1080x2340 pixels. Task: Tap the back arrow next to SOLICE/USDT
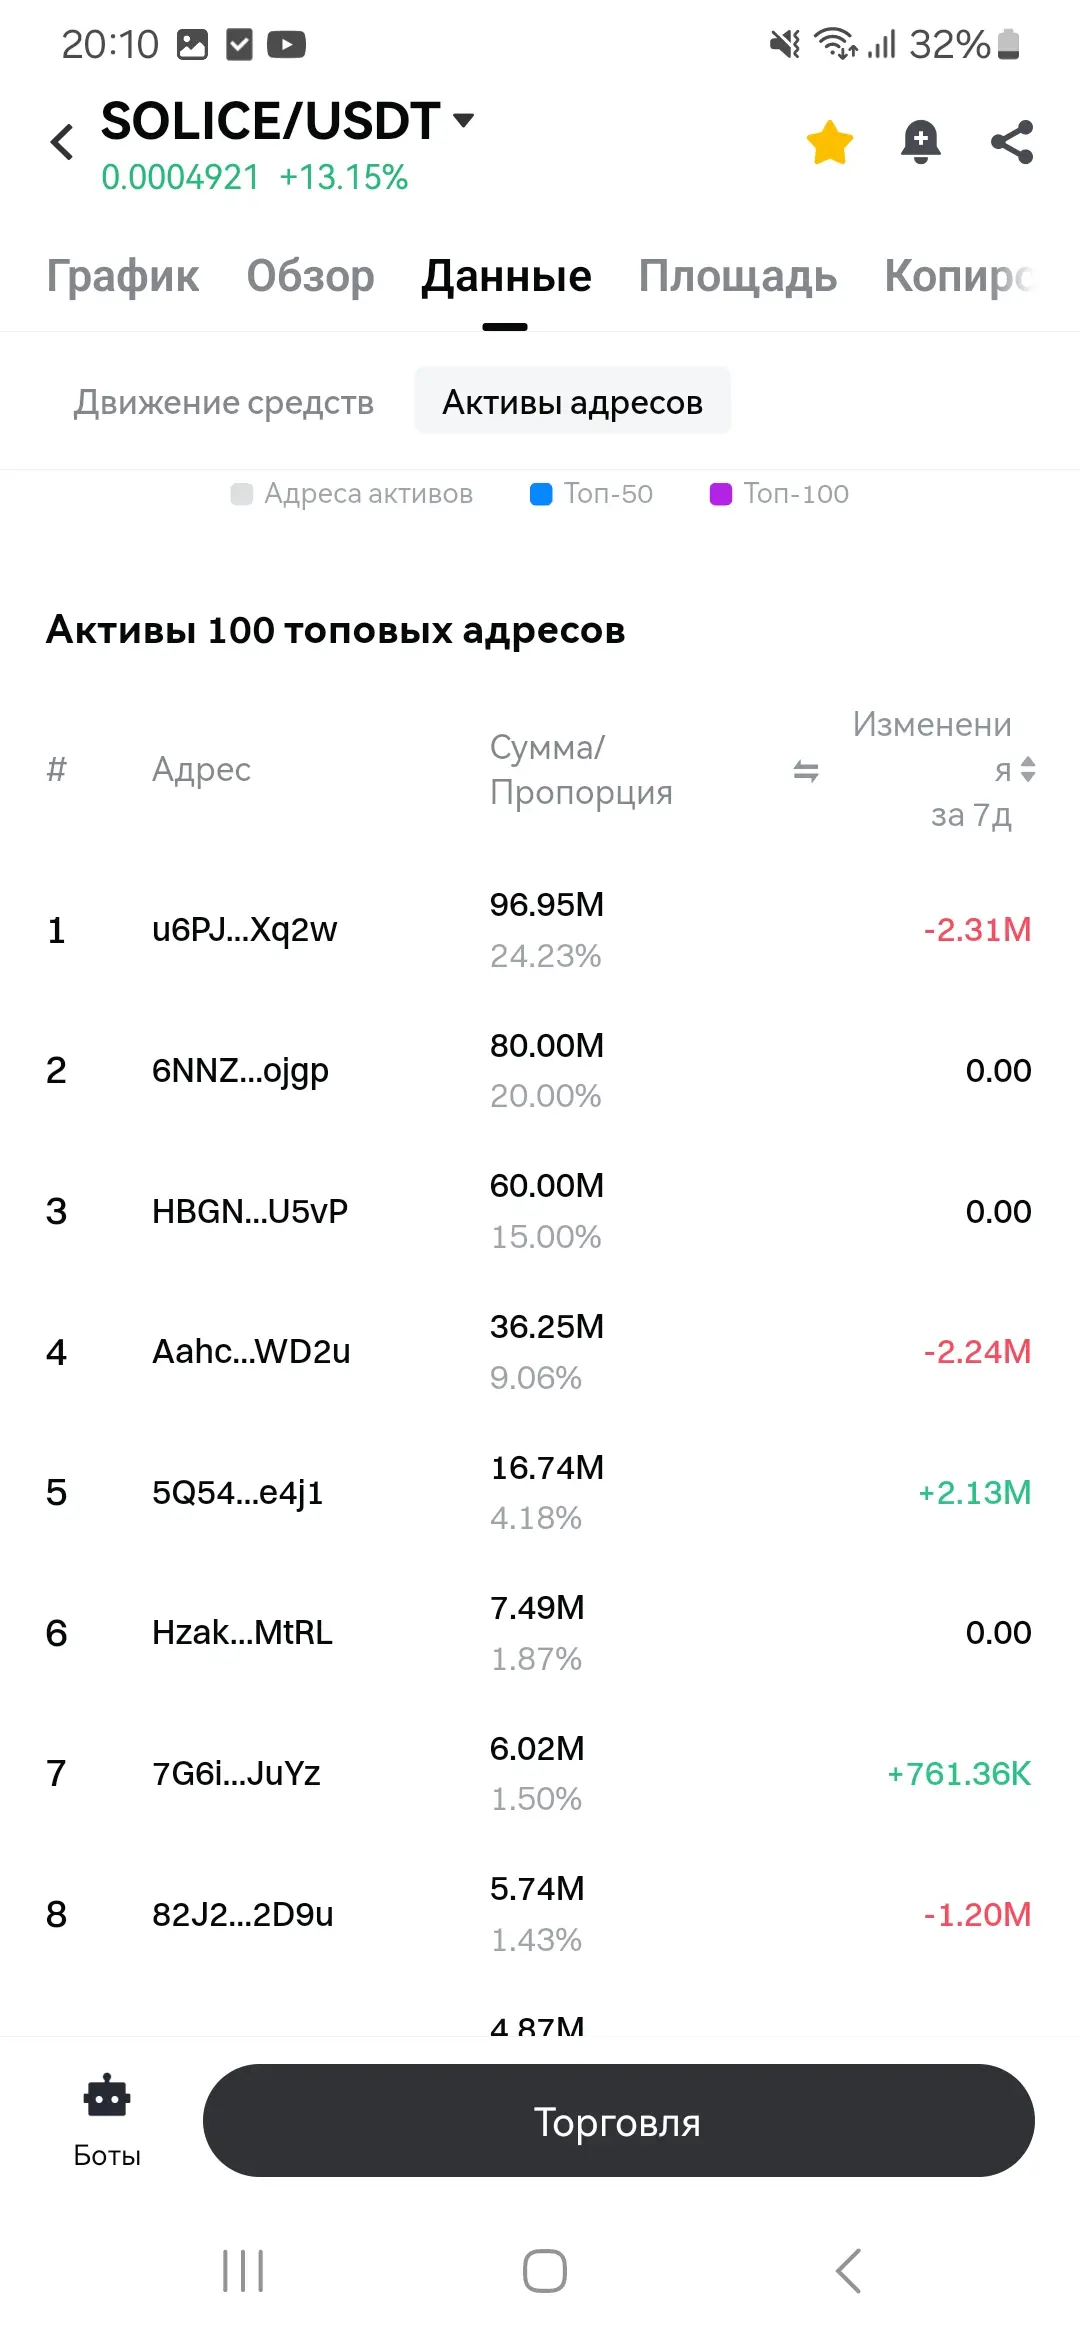tap(62, 142)
